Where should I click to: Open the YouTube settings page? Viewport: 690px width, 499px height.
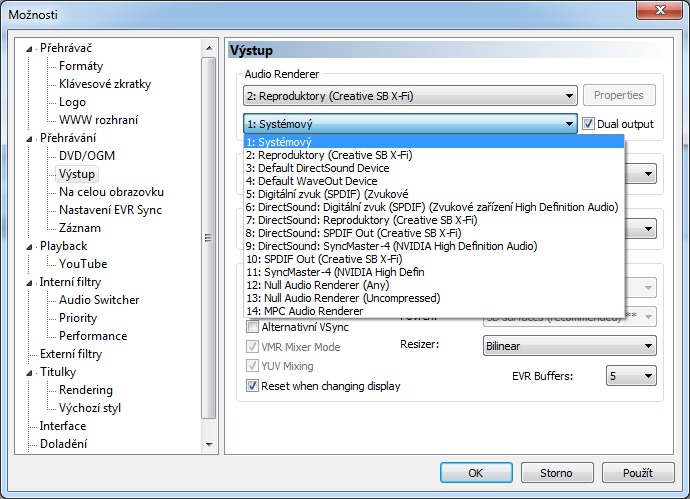pyautogui.click(x=83, y=264)
